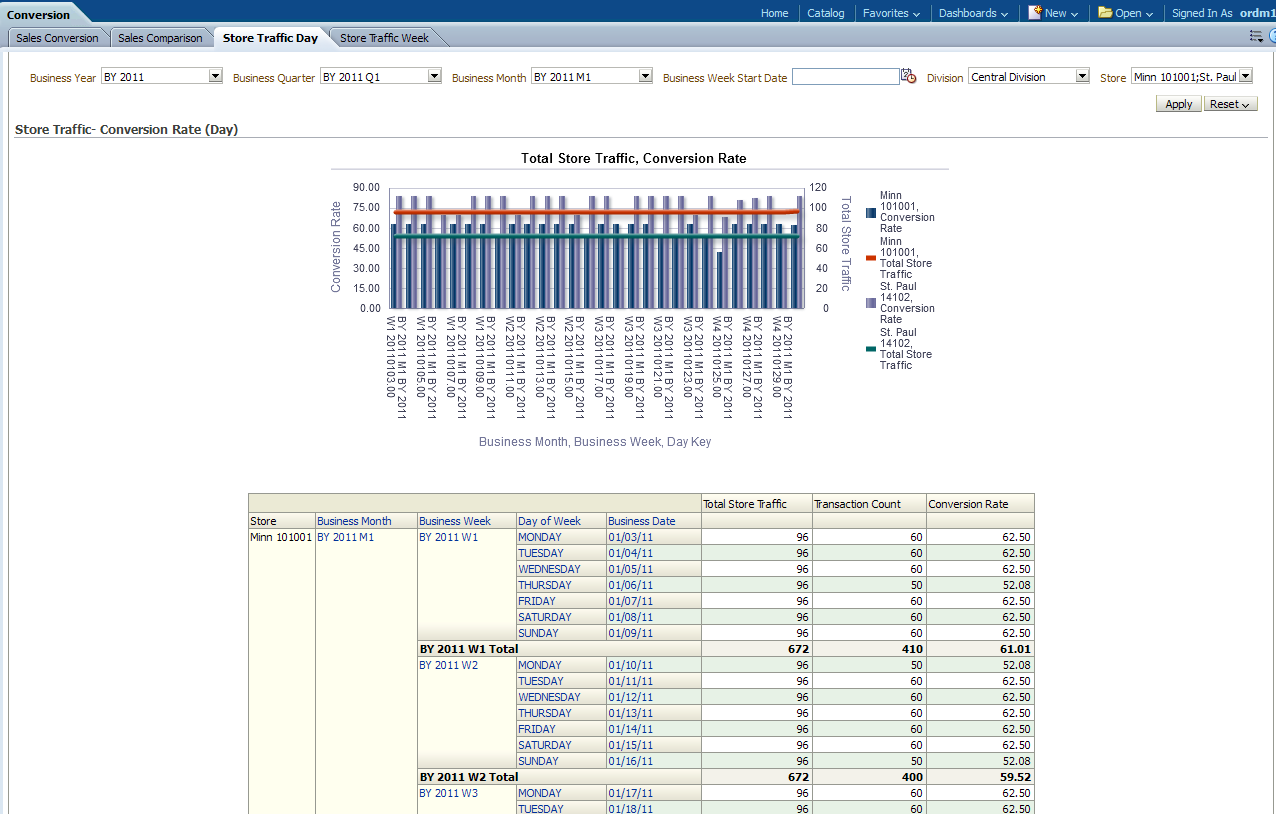
Task: Click the Minn 101001 store cell
Action: click(x=281, y=537)
